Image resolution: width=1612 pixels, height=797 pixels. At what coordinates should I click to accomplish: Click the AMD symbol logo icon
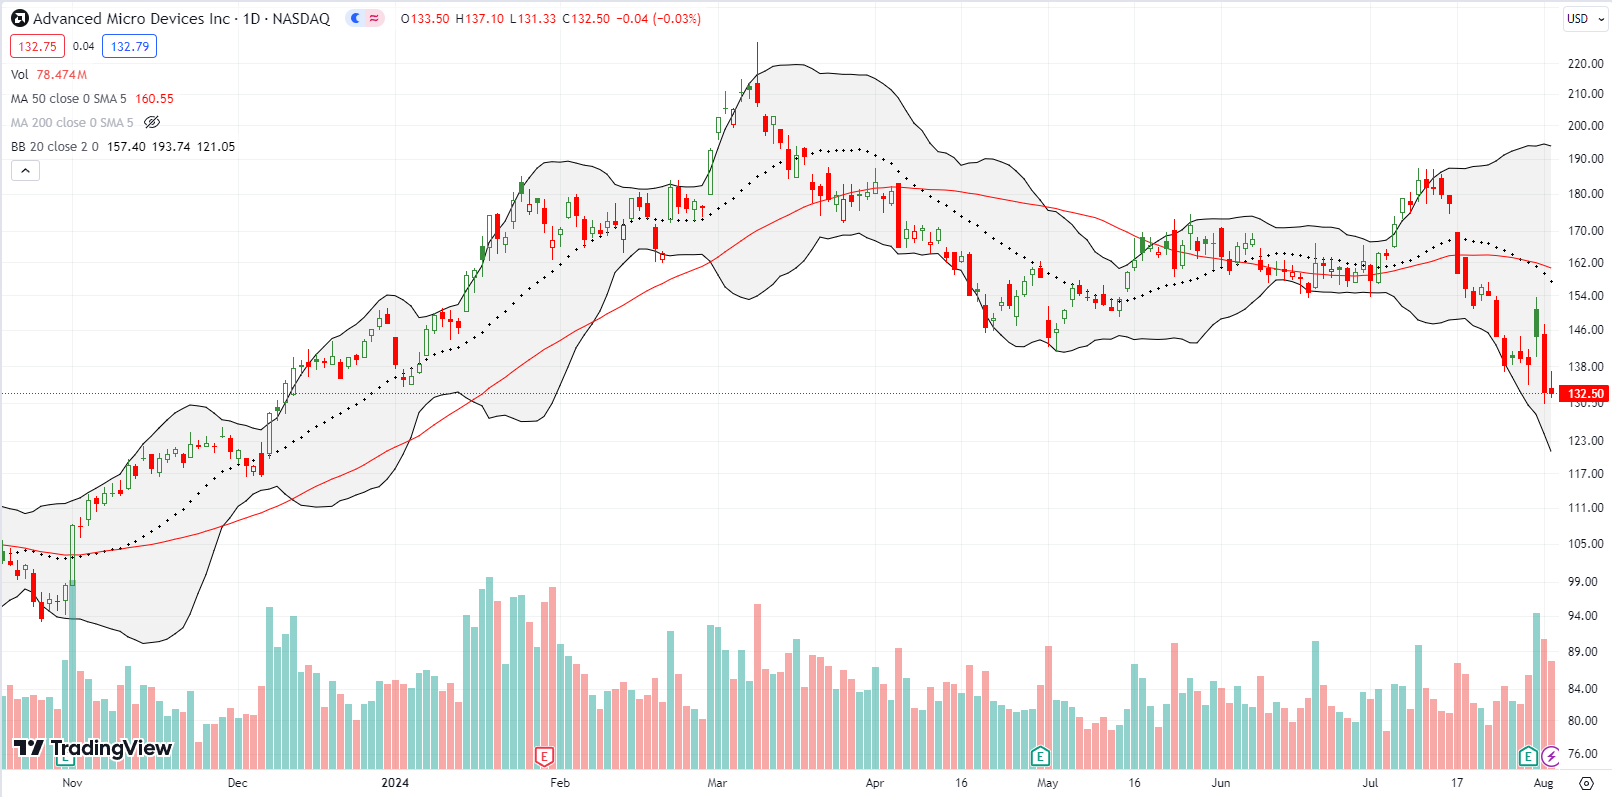tap(19, 19)
